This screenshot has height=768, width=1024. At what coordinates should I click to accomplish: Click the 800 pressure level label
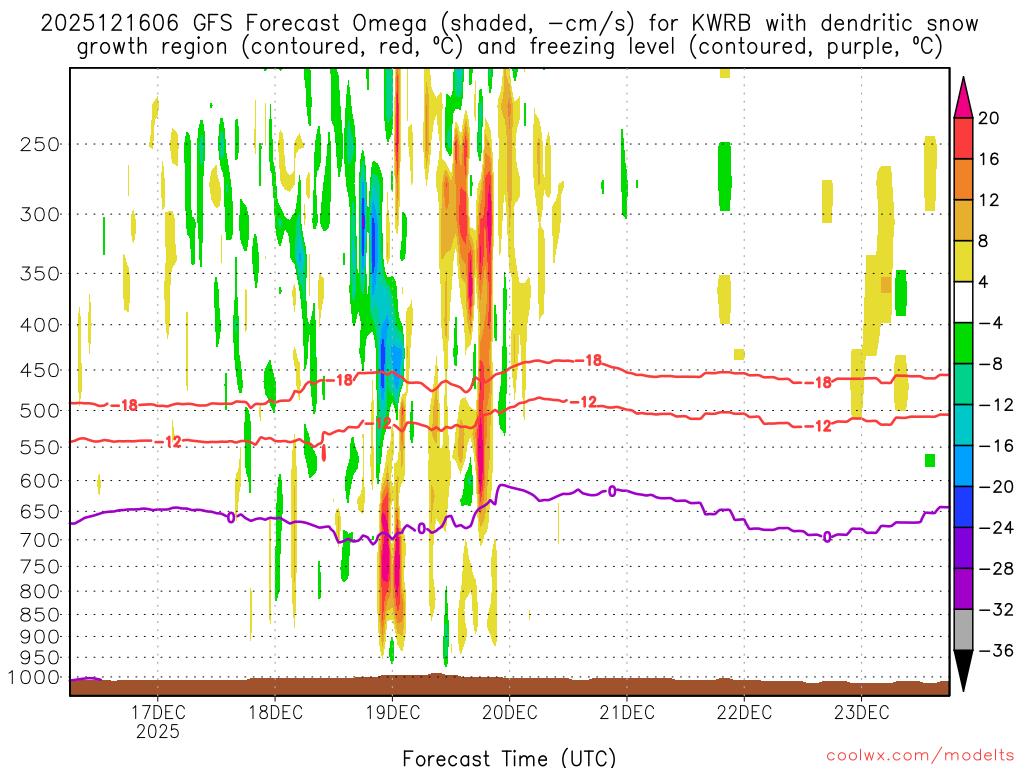40,592
